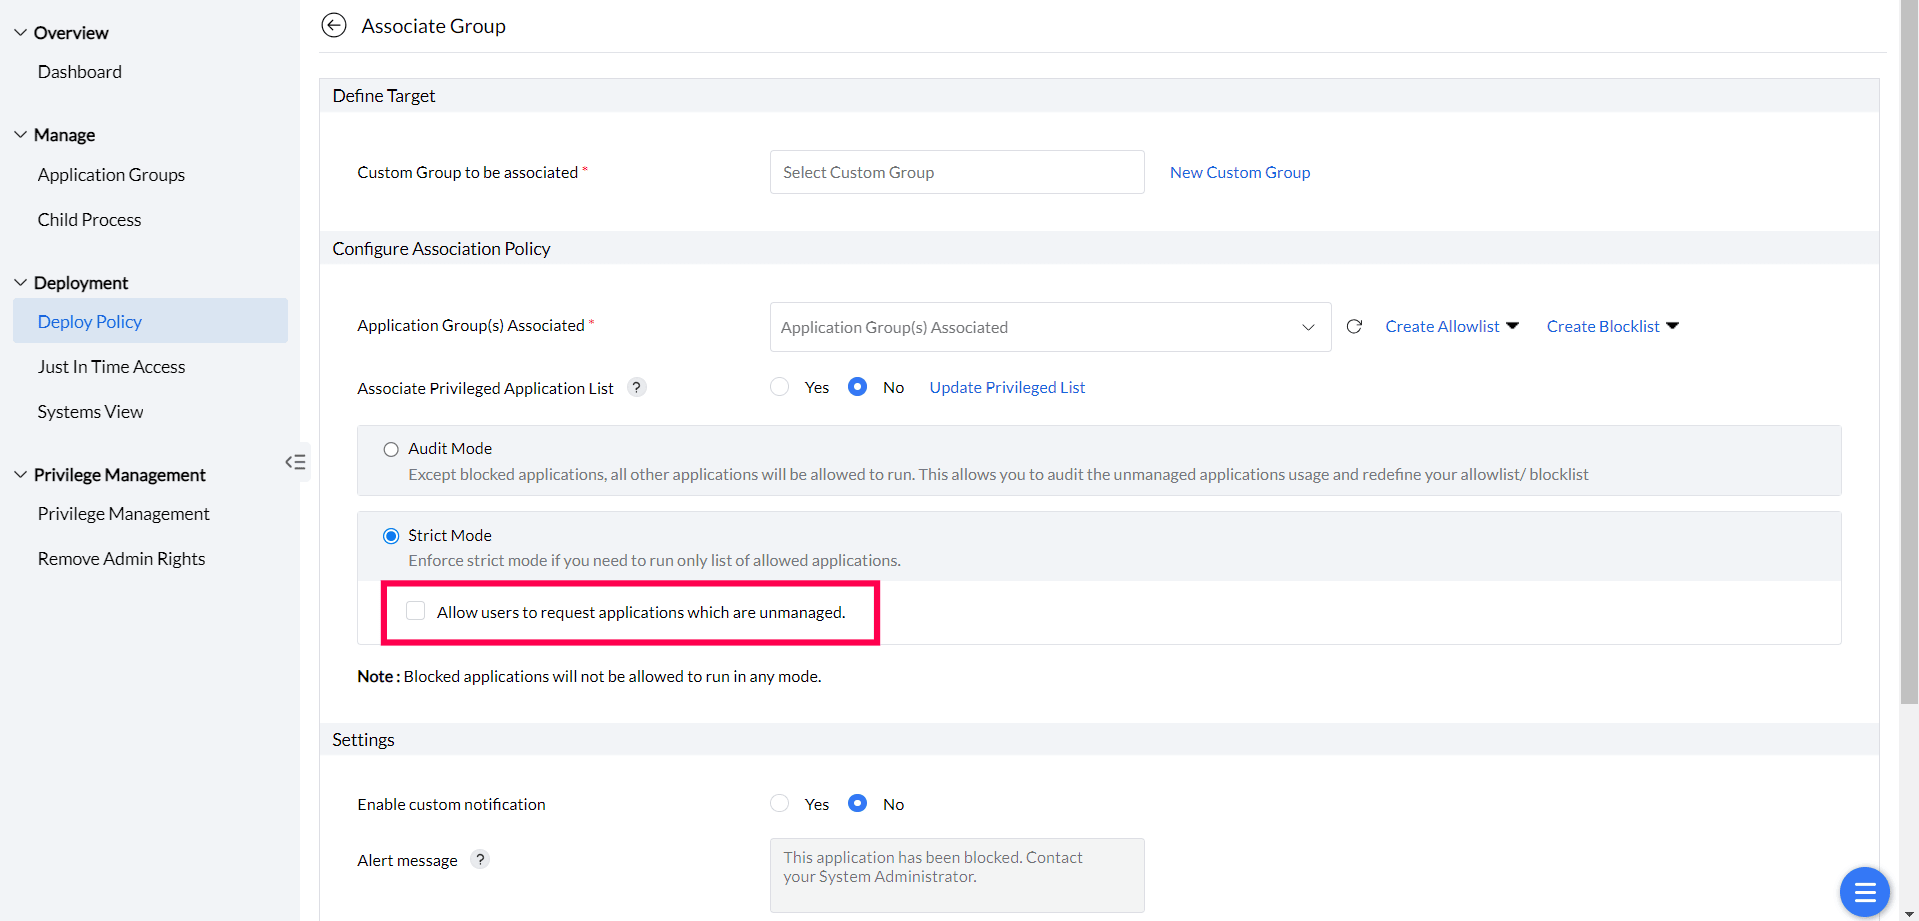Go to Just In Time Access
Screen dimensions: 1919x921
tap(111, 367)
